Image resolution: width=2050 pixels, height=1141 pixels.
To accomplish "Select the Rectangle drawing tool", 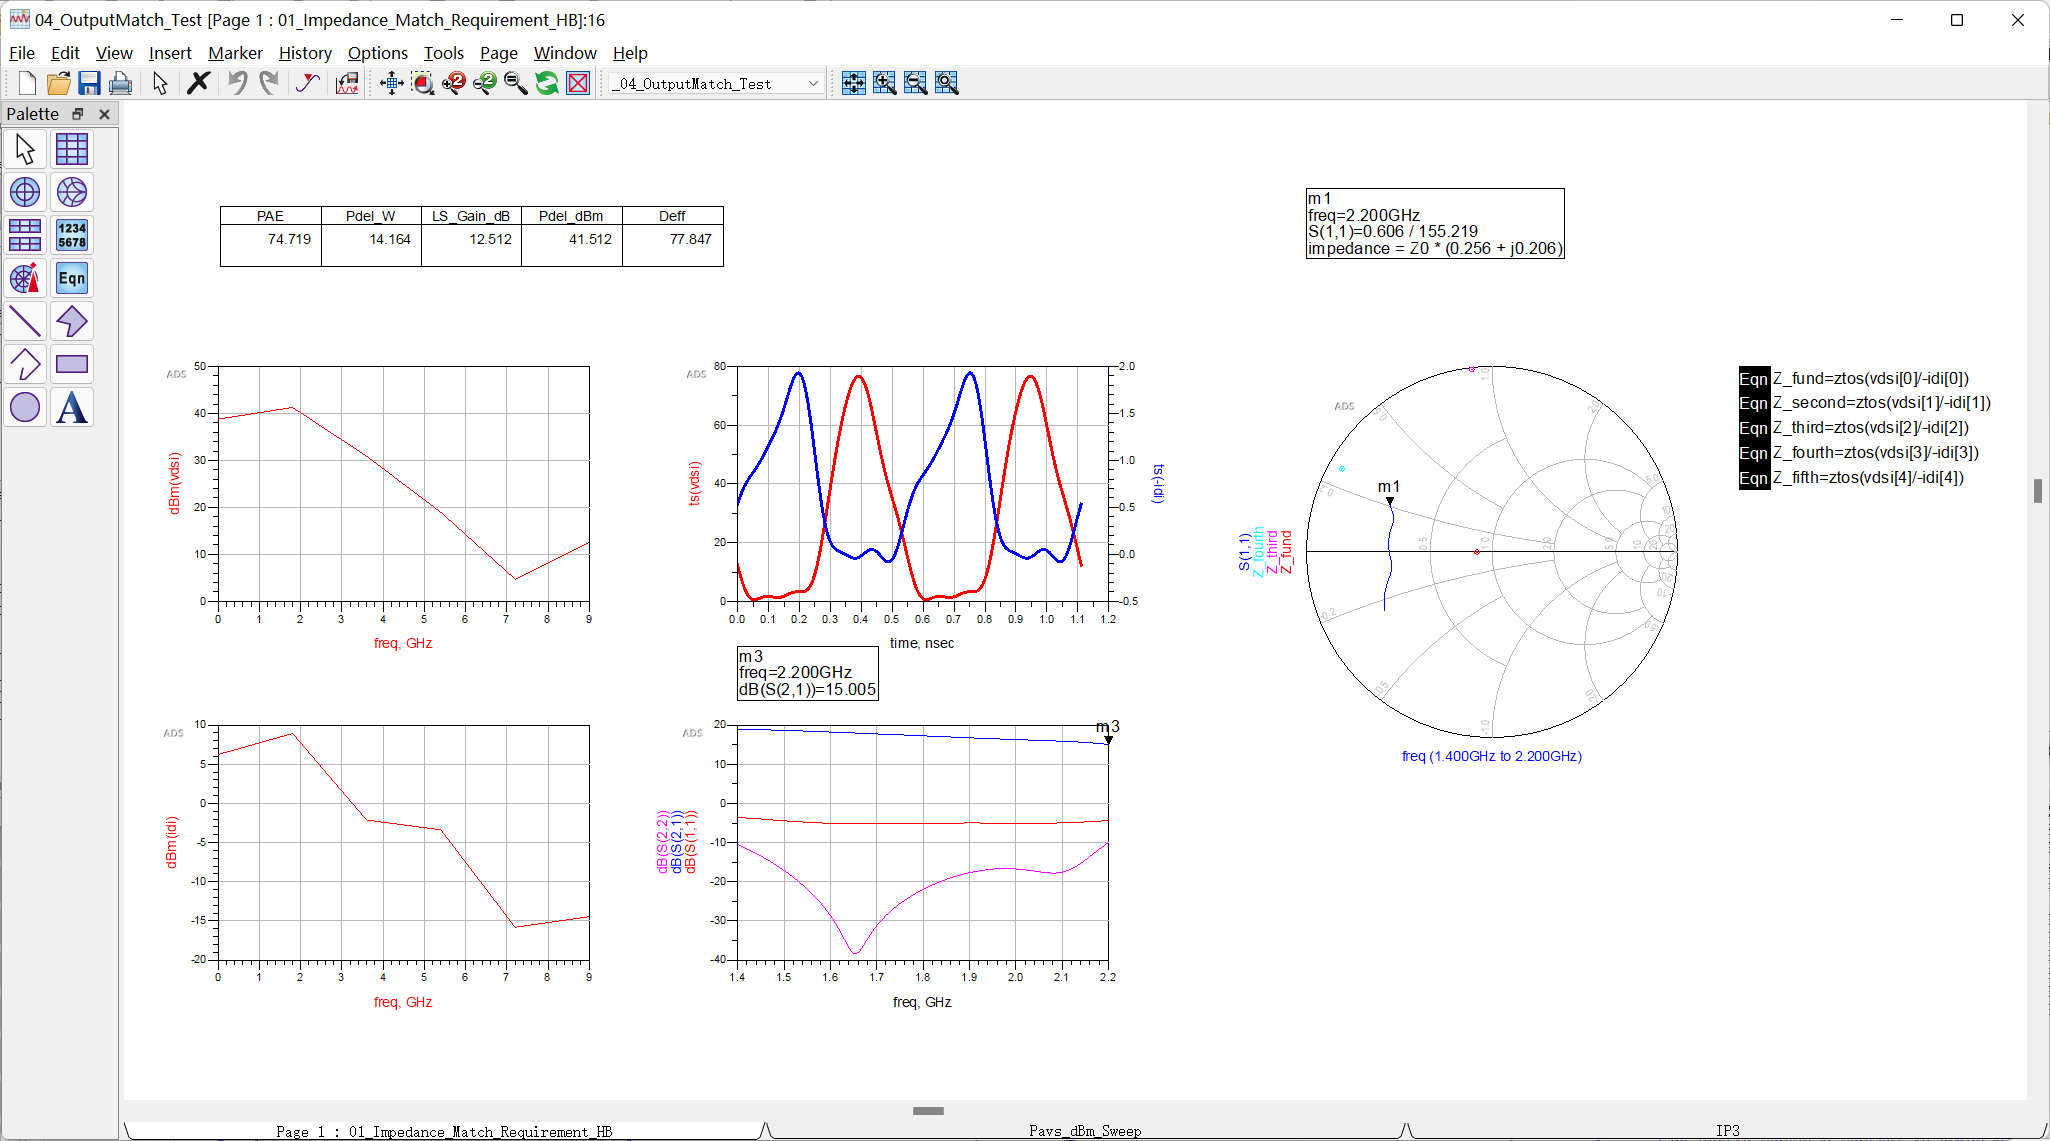I will 72,364.
